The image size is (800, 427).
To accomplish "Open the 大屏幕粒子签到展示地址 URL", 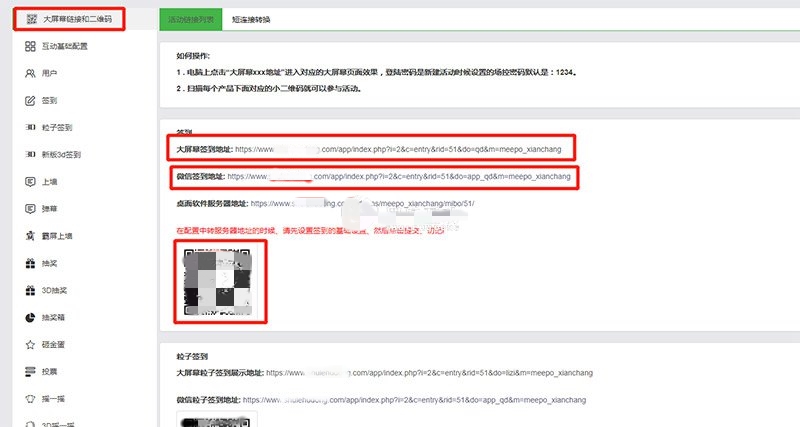I will (x=430, y=373).
